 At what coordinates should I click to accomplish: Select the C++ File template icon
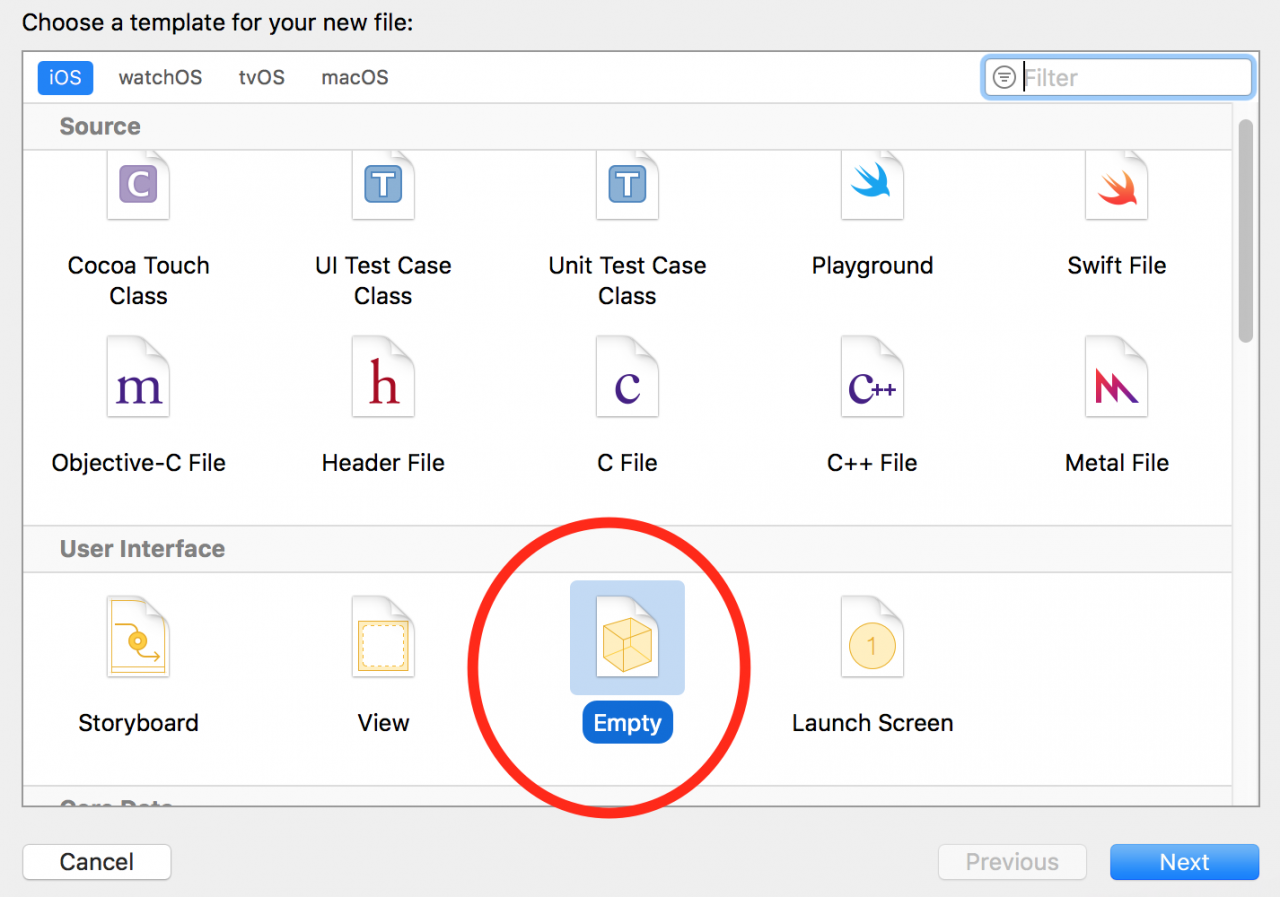pos(872,376)
